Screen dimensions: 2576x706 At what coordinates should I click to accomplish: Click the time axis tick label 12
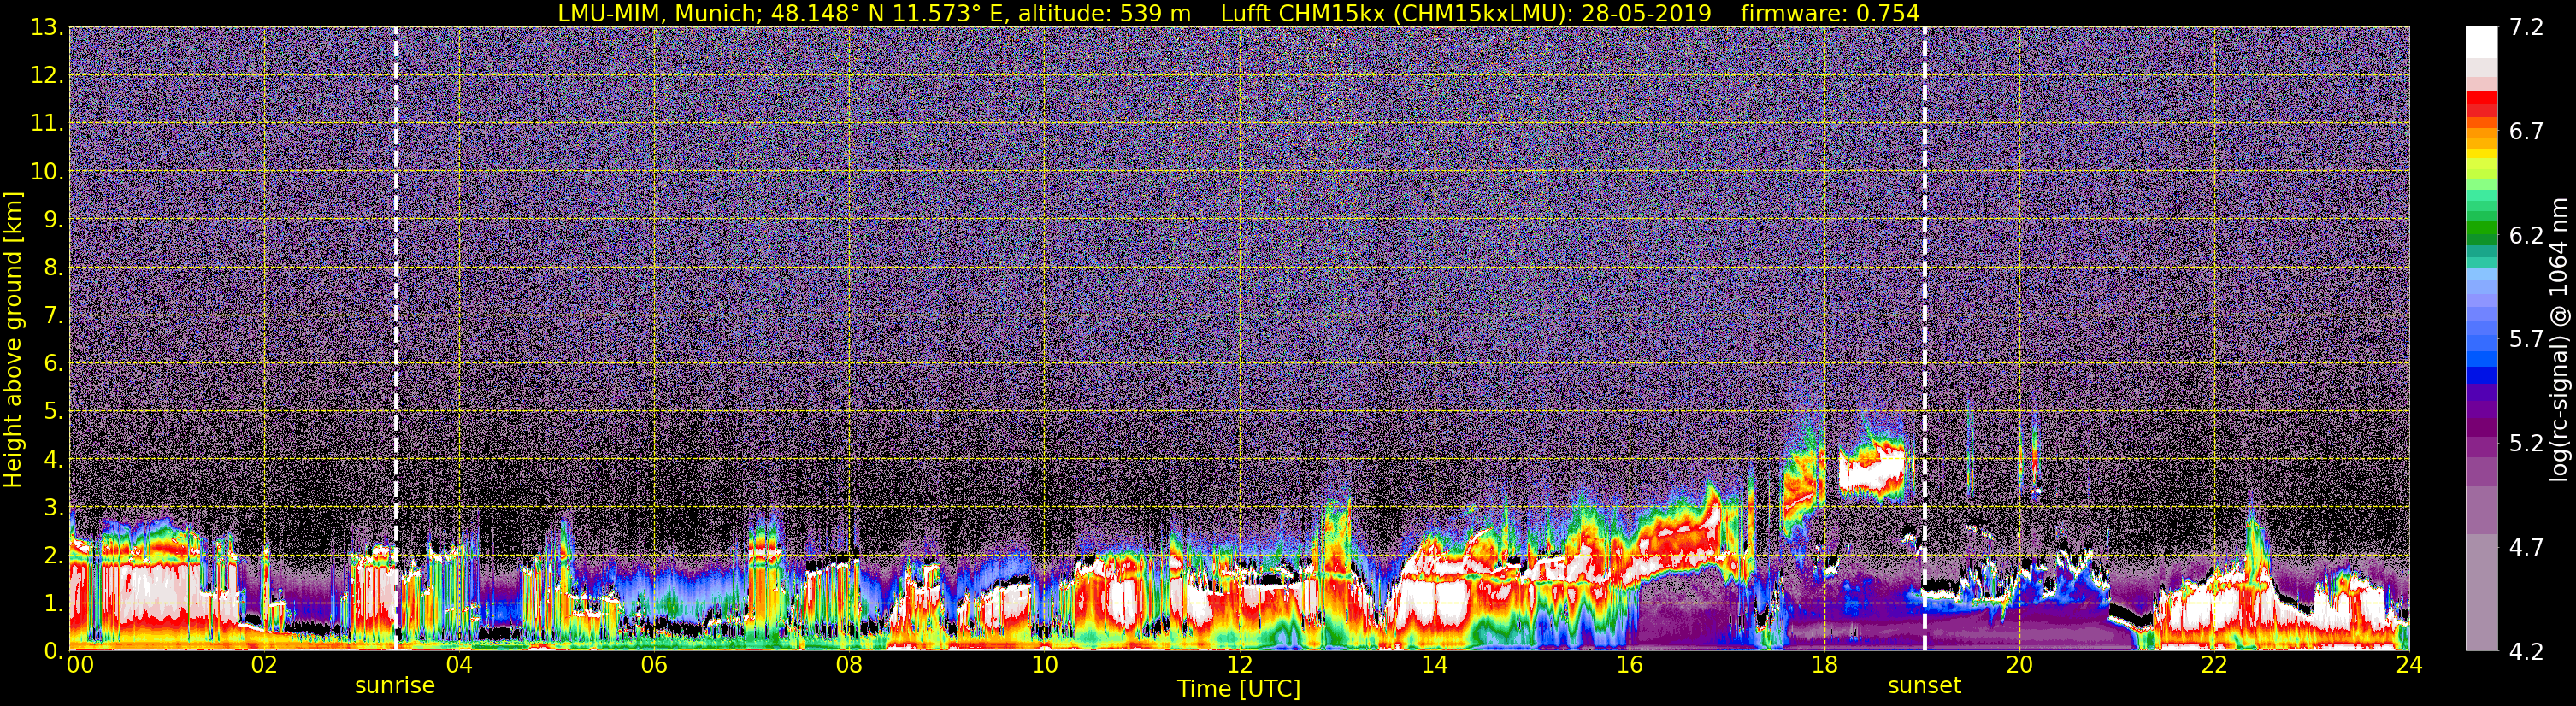[x=1239, y=665]
